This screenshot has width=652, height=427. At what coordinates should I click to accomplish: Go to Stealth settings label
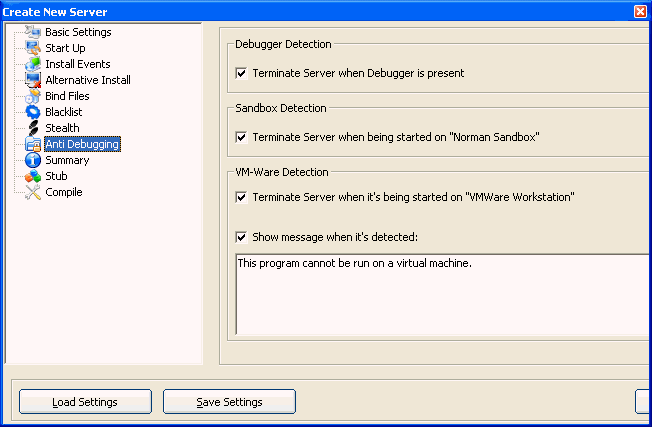(x=62, y=128)
